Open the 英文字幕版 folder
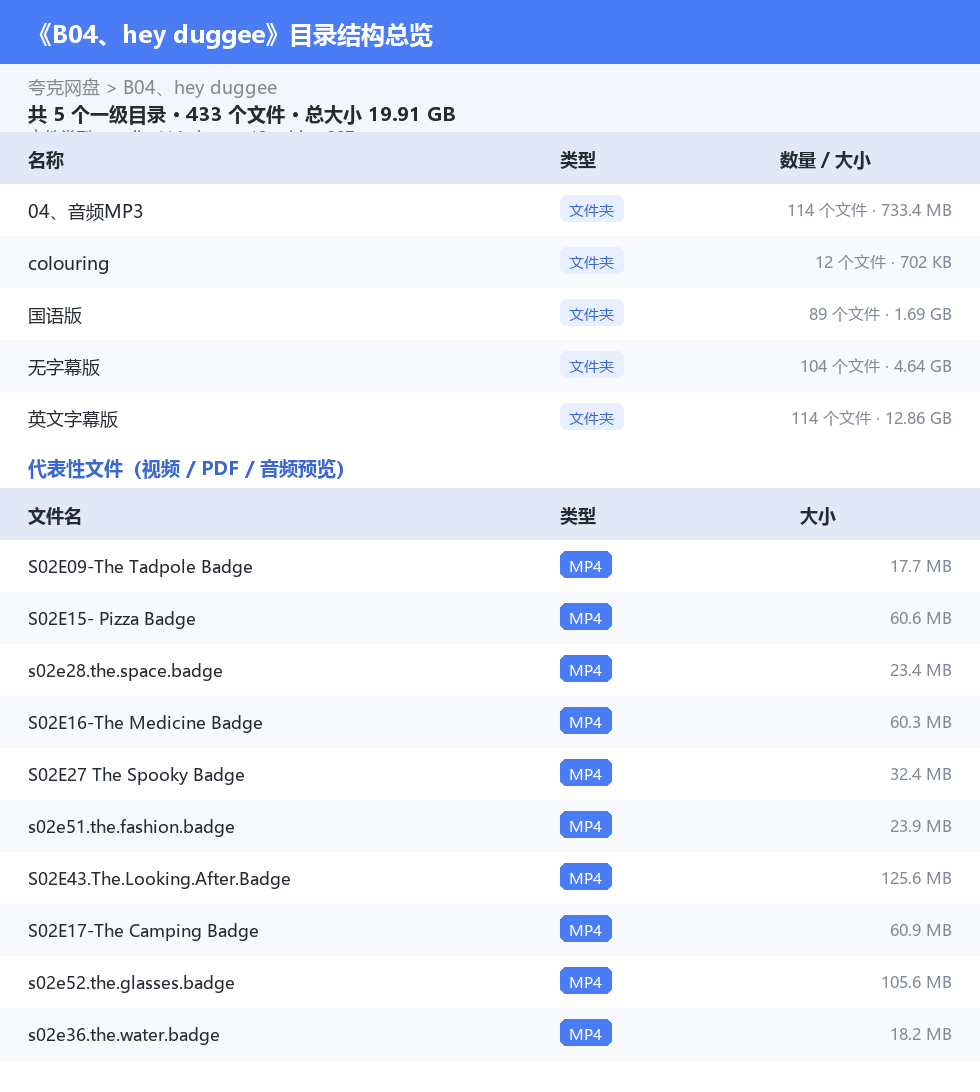The image size is (980, 1092). click(x=73, y=419)
